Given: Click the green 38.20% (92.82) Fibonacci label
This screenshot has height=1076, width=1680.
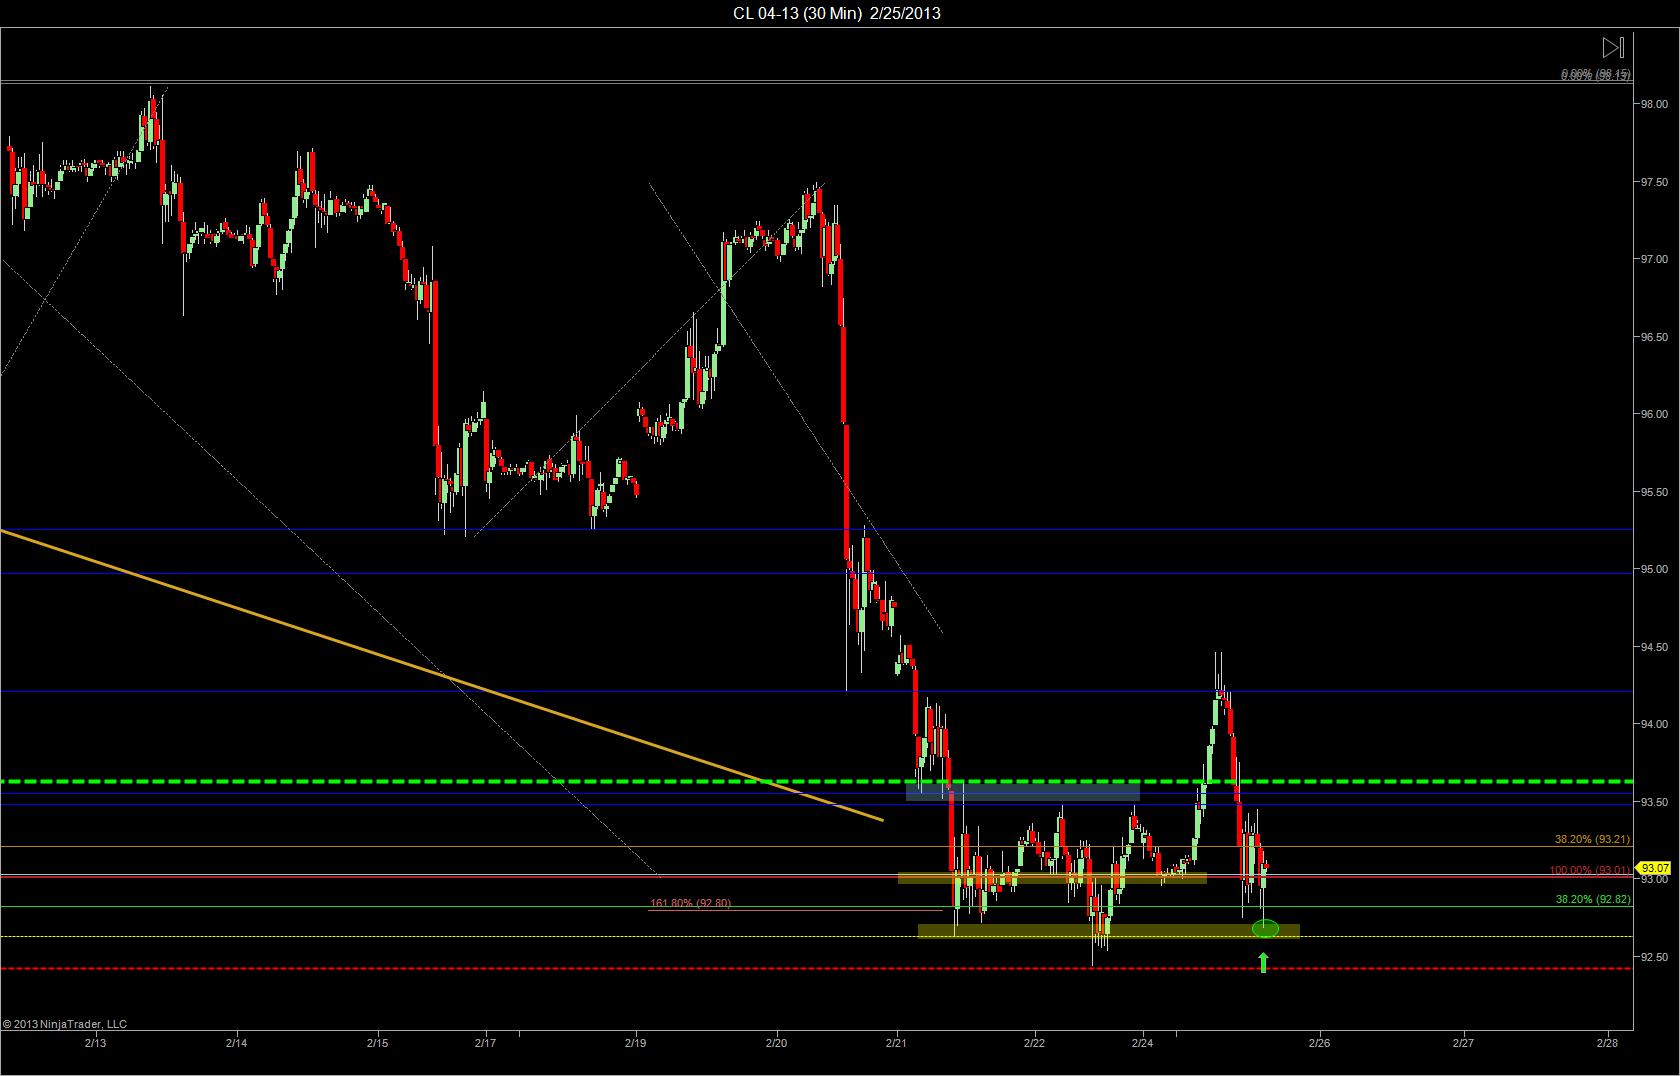Looking at the screenshot, I should pyautogui.click(x=1593, y=899).
